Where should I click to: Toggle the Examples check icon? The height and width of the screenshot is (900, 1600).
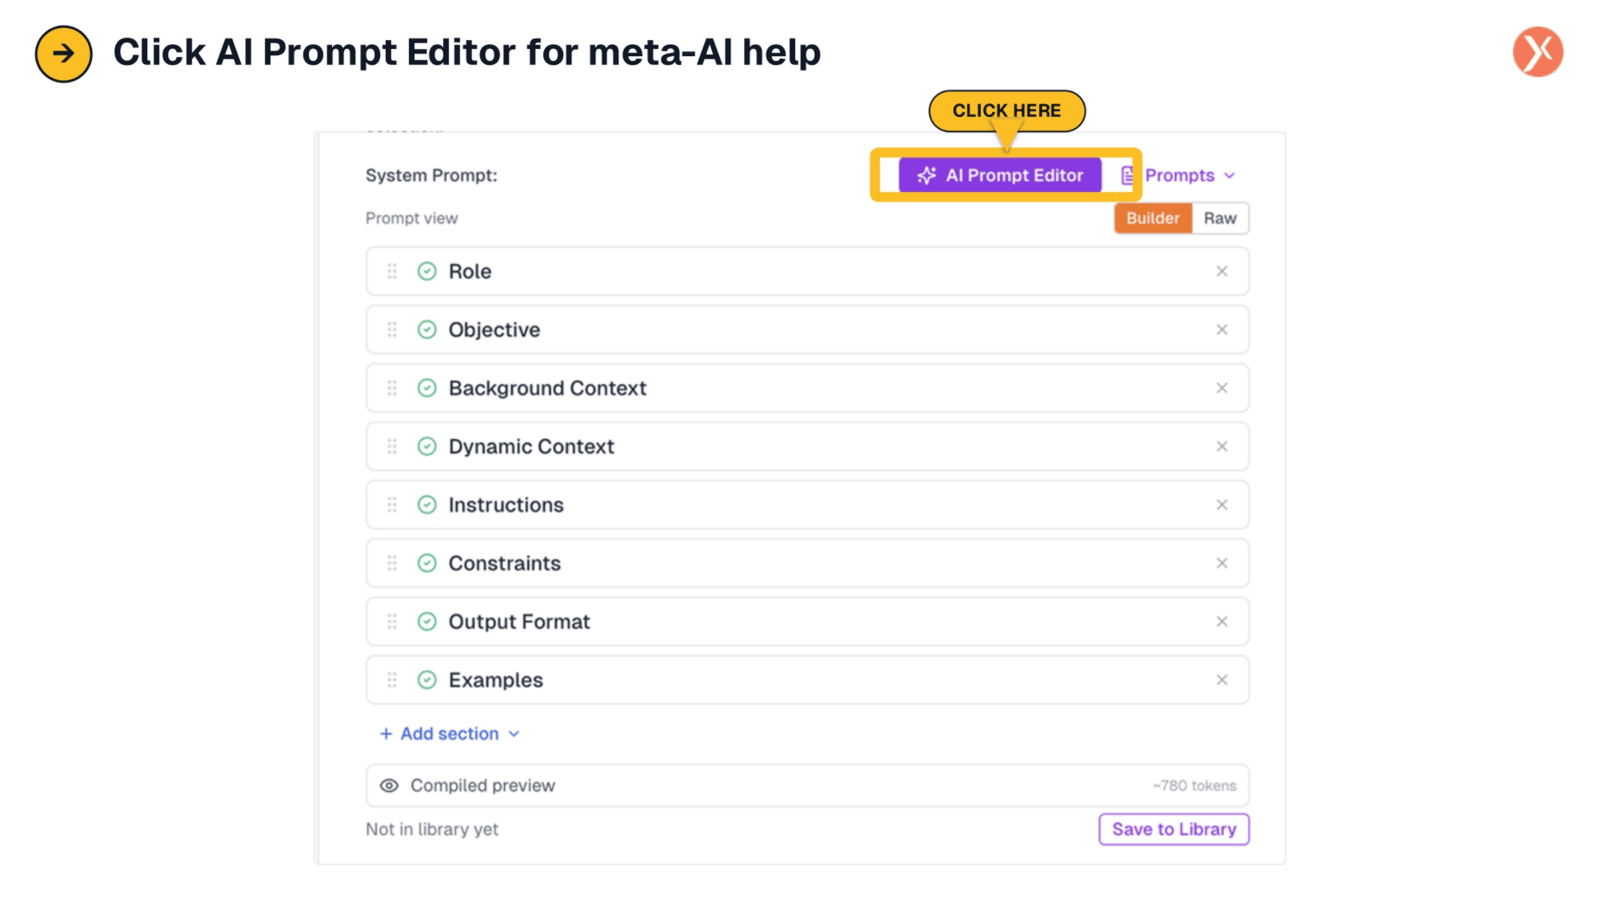pyautogui.click(x=427, y=680)
